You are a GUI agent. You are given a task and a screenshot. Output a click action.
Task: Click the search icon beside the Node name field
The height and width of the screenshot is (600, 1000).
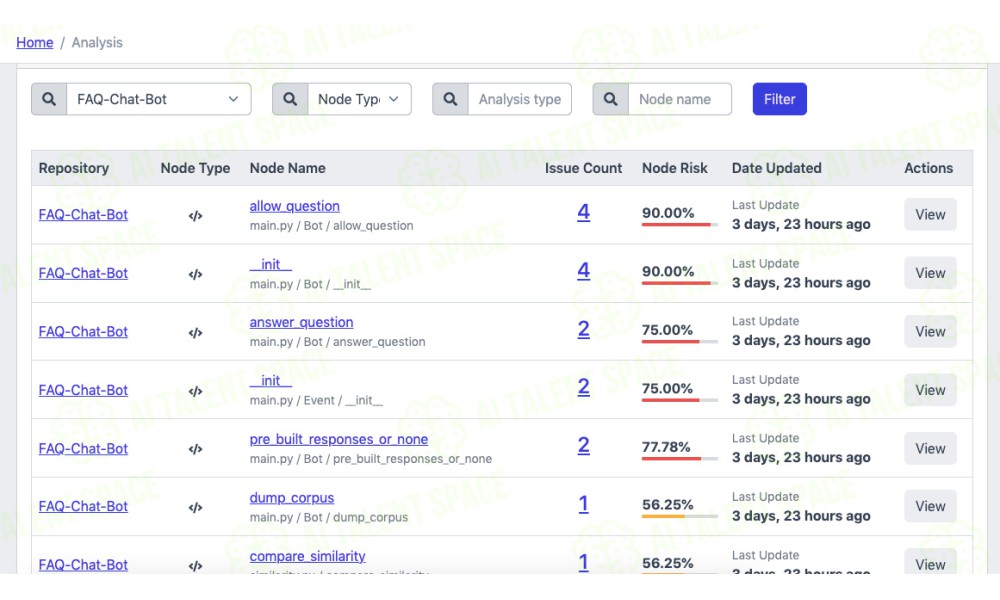(610, 99)
